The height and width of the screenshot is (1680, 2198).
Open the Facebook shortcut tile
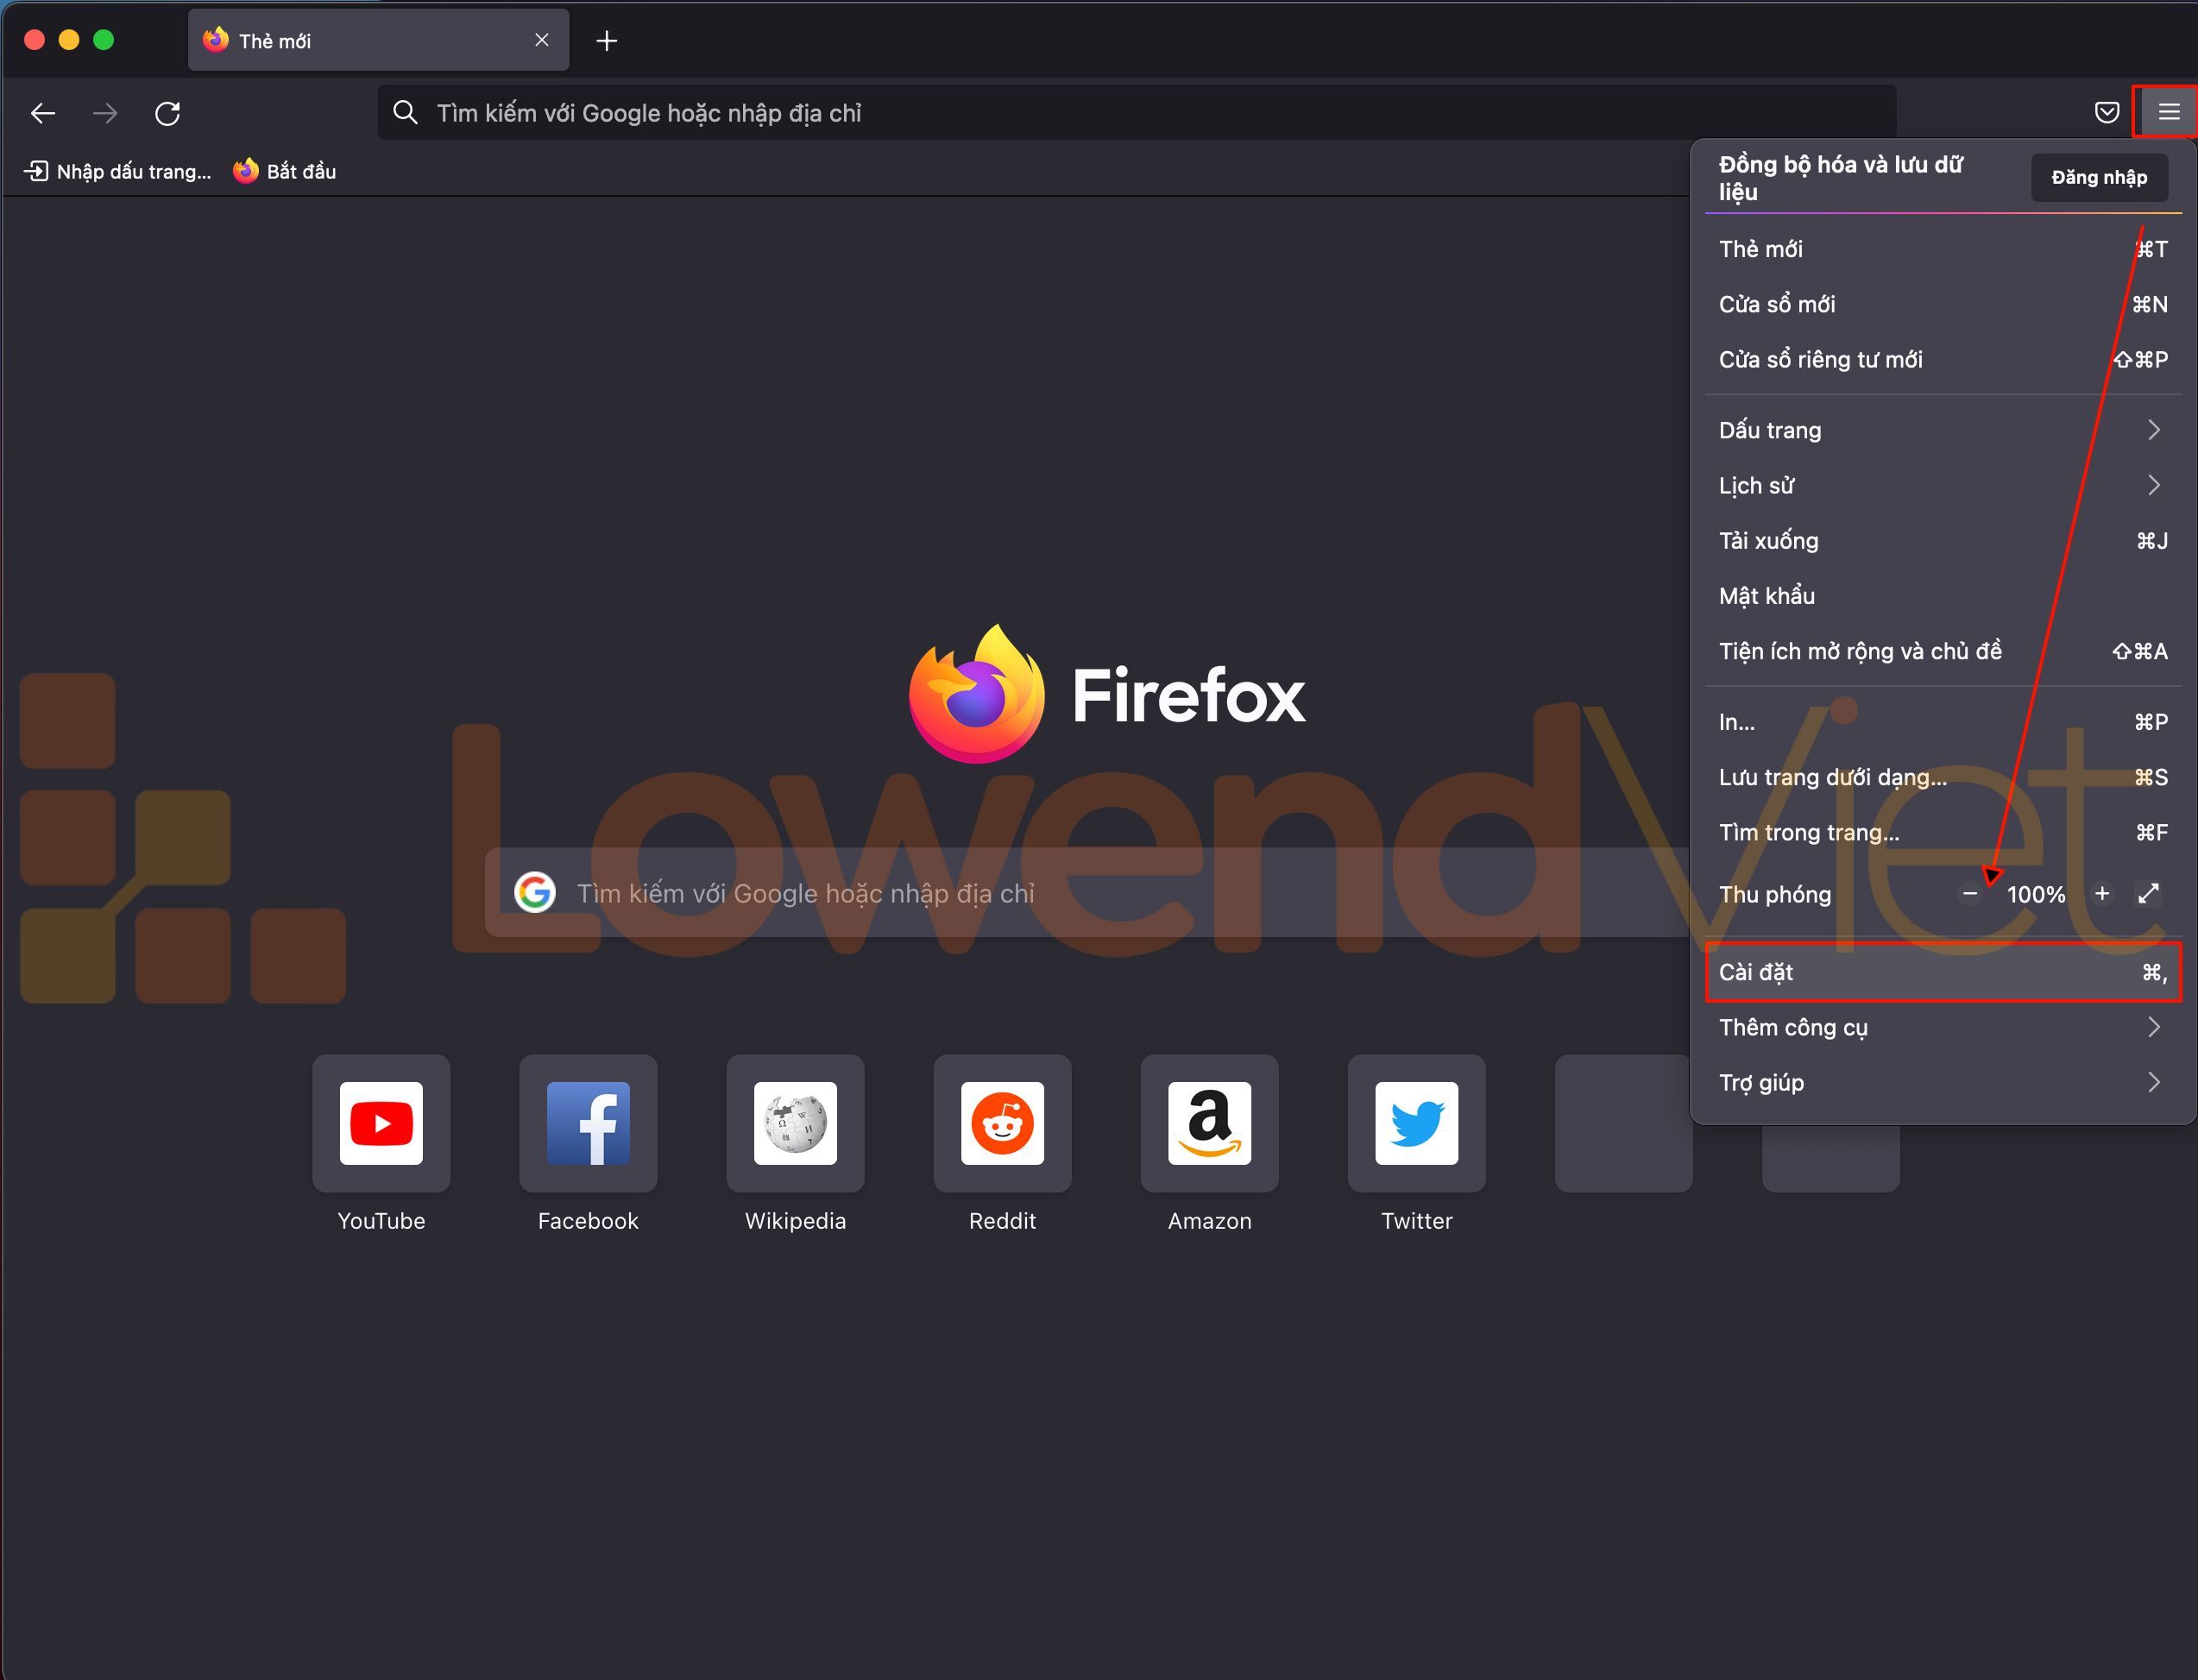click(588, 1123)
